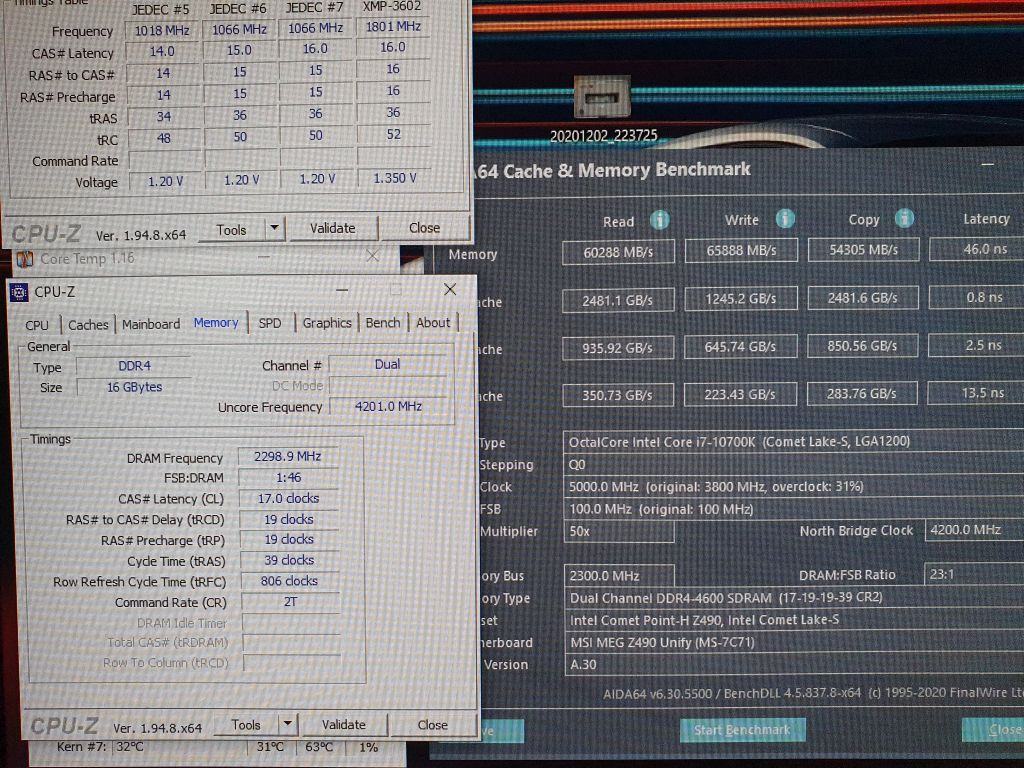The image size is (1024, 768).
Task: Switch to the CPU tab in CPU-Z
Action: 37,325
